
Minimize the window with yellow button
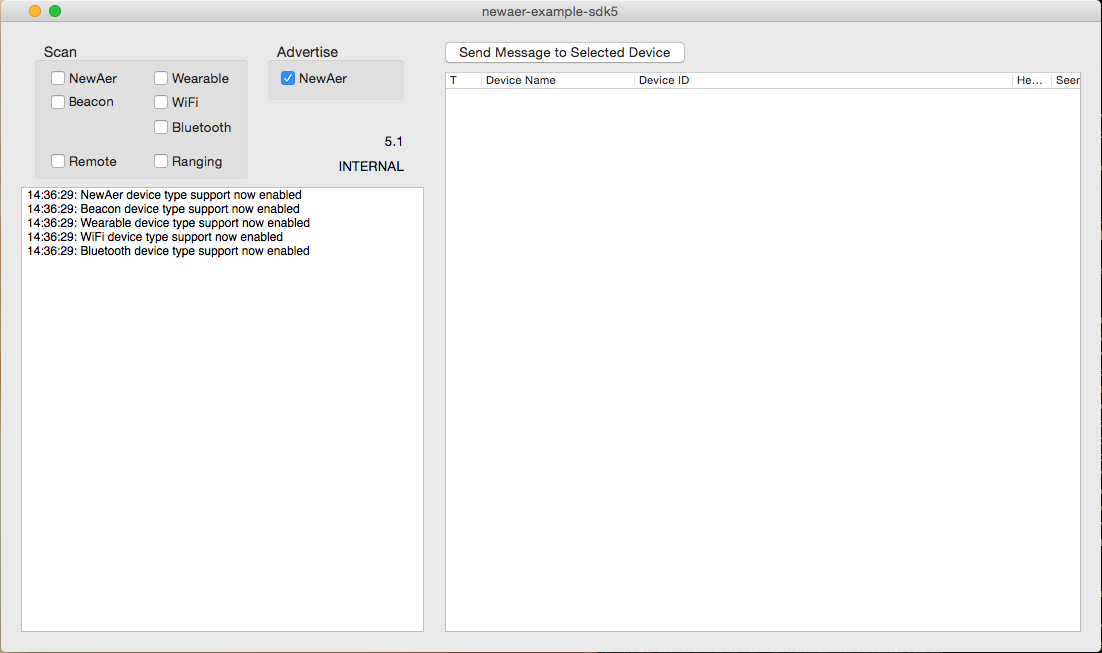[x=34, y=11]
